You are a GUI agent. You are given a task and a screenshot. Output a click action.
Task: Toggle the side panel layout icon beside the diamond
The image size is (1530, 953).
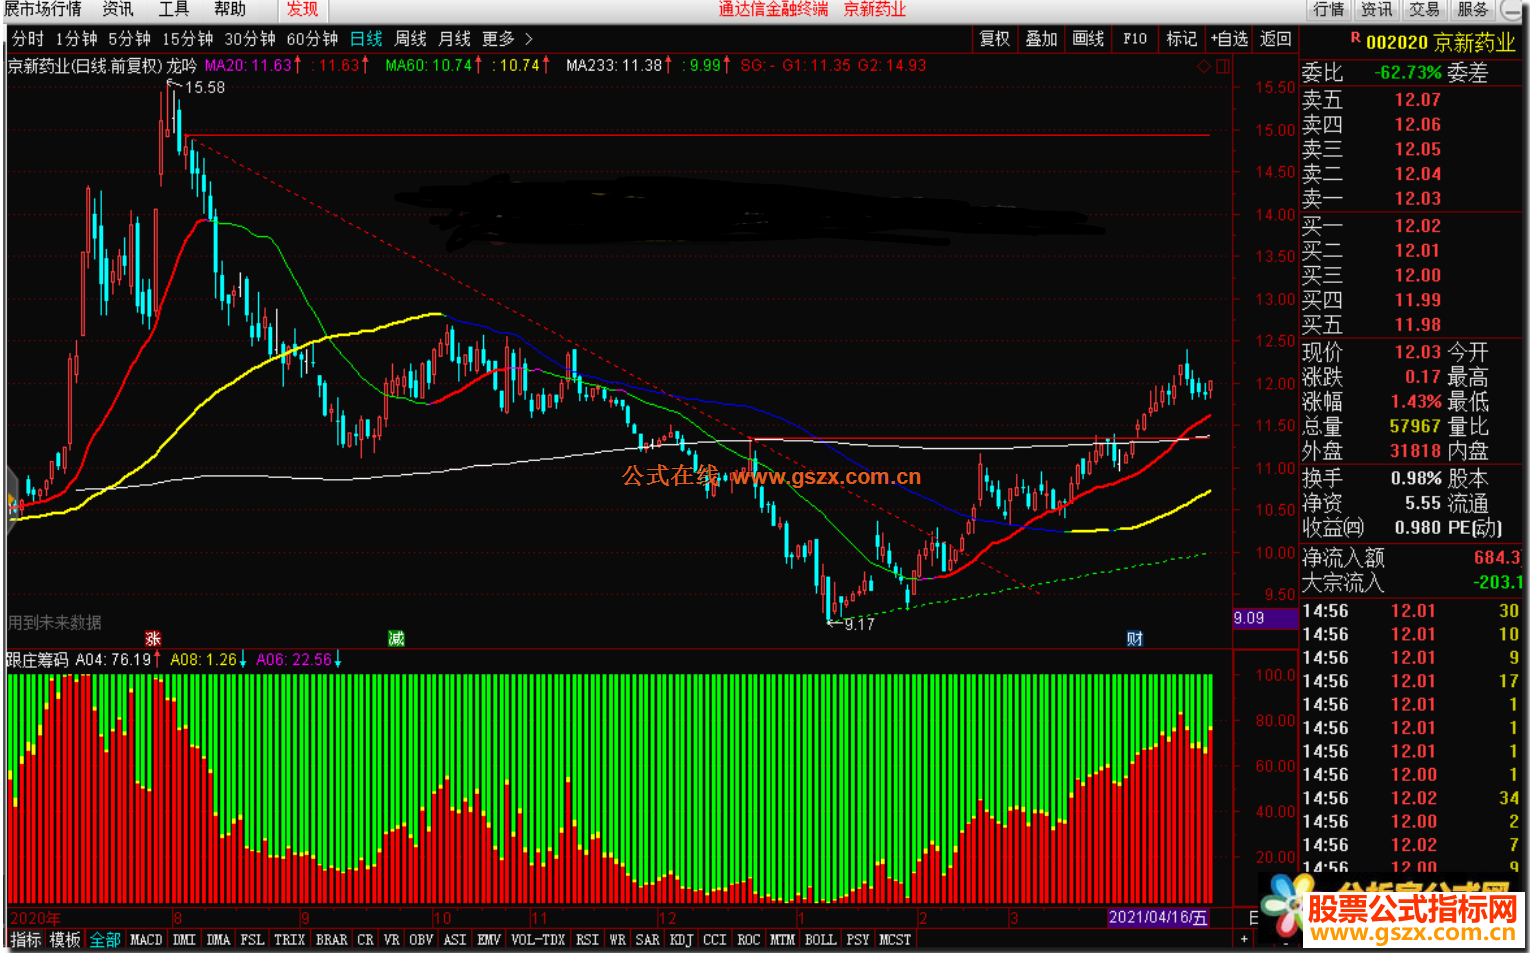(x=1222, y=66)
